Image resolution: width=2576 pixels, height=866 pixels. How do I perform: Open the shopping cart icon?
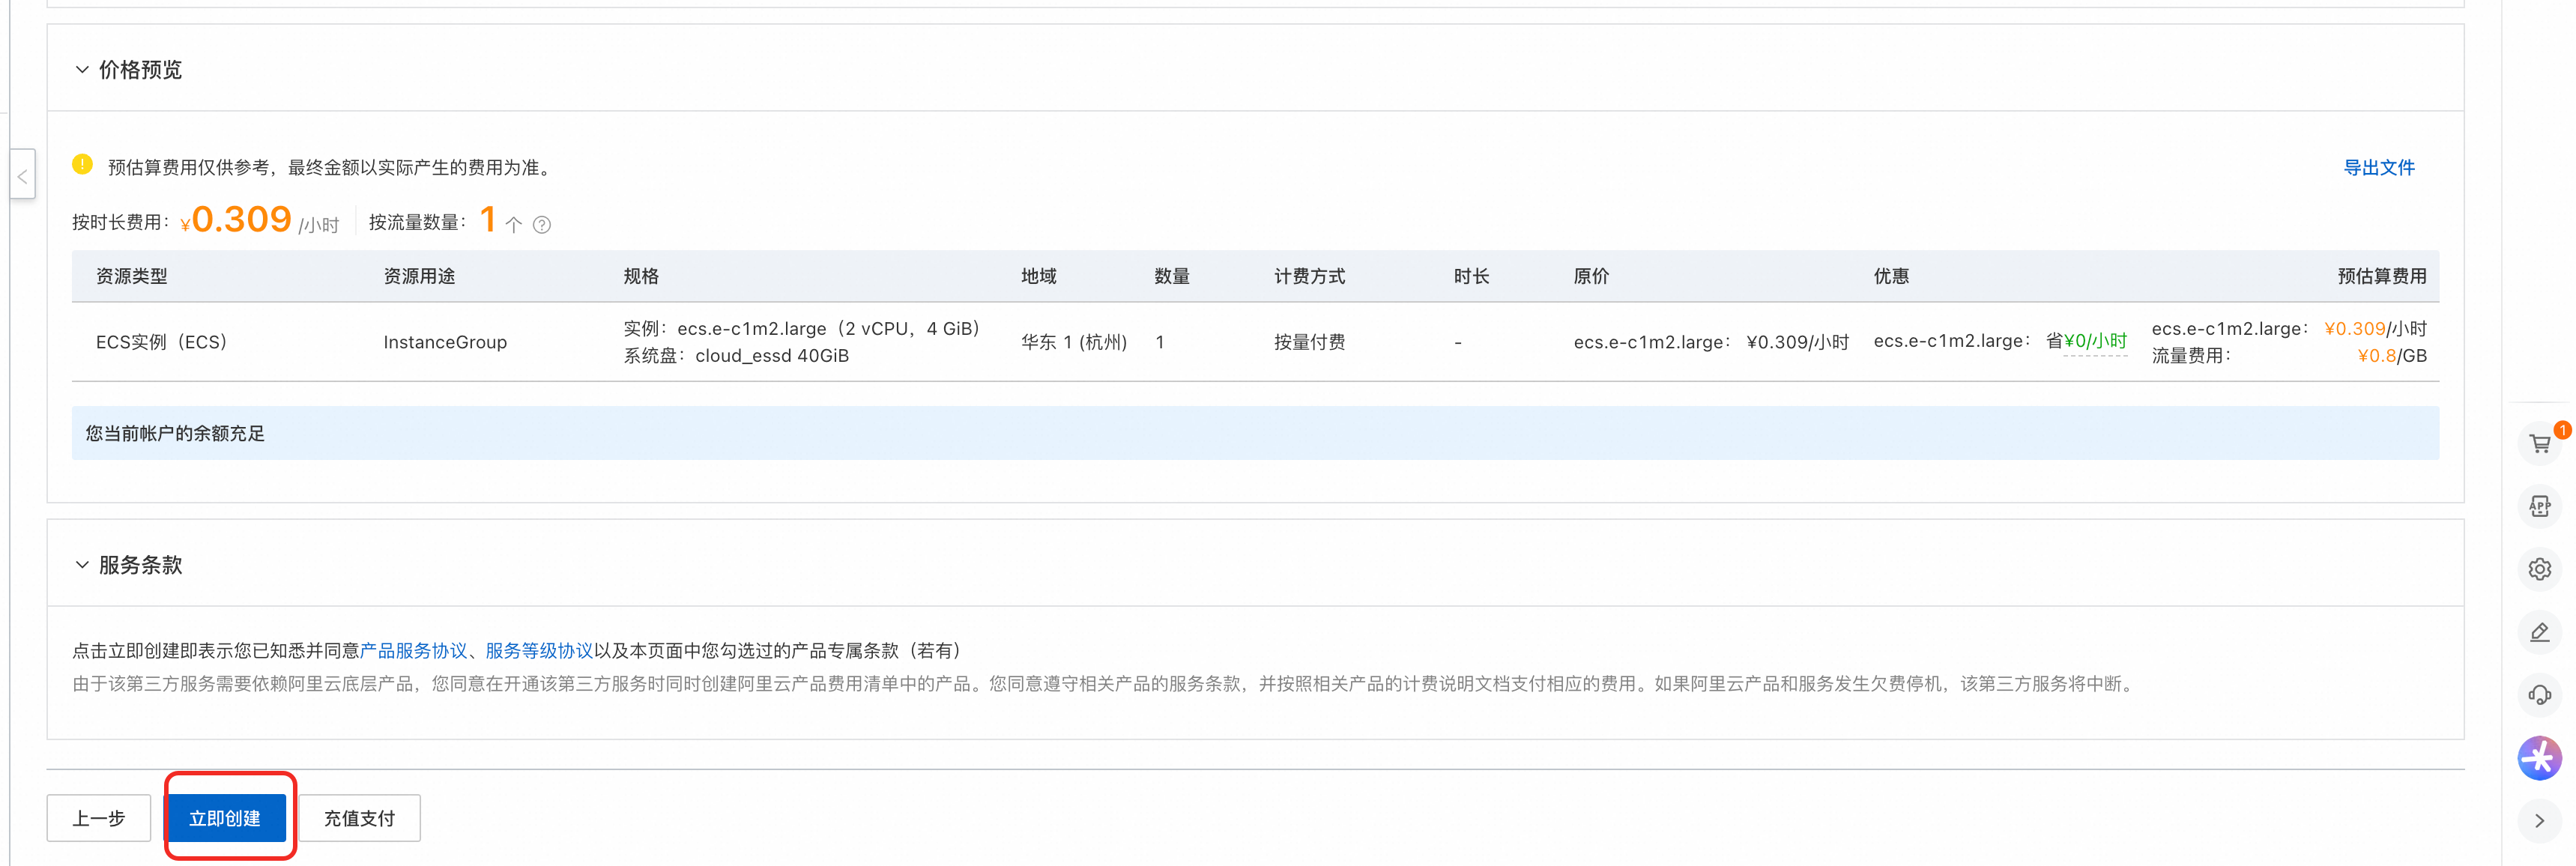(x=2539, y=444)
